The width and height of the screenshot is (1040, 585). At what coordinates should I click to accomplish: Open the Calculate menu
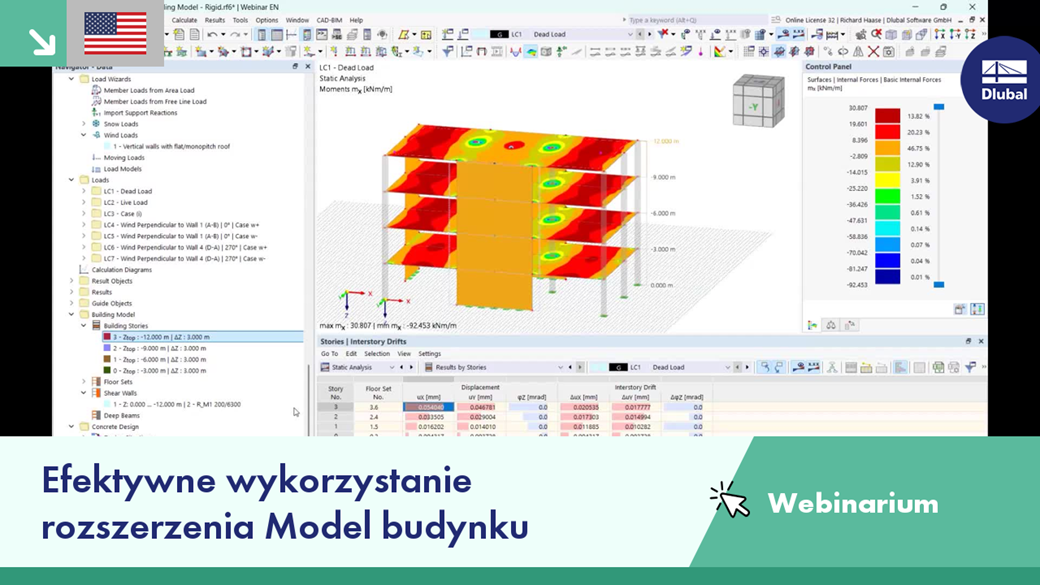(184, 21)
